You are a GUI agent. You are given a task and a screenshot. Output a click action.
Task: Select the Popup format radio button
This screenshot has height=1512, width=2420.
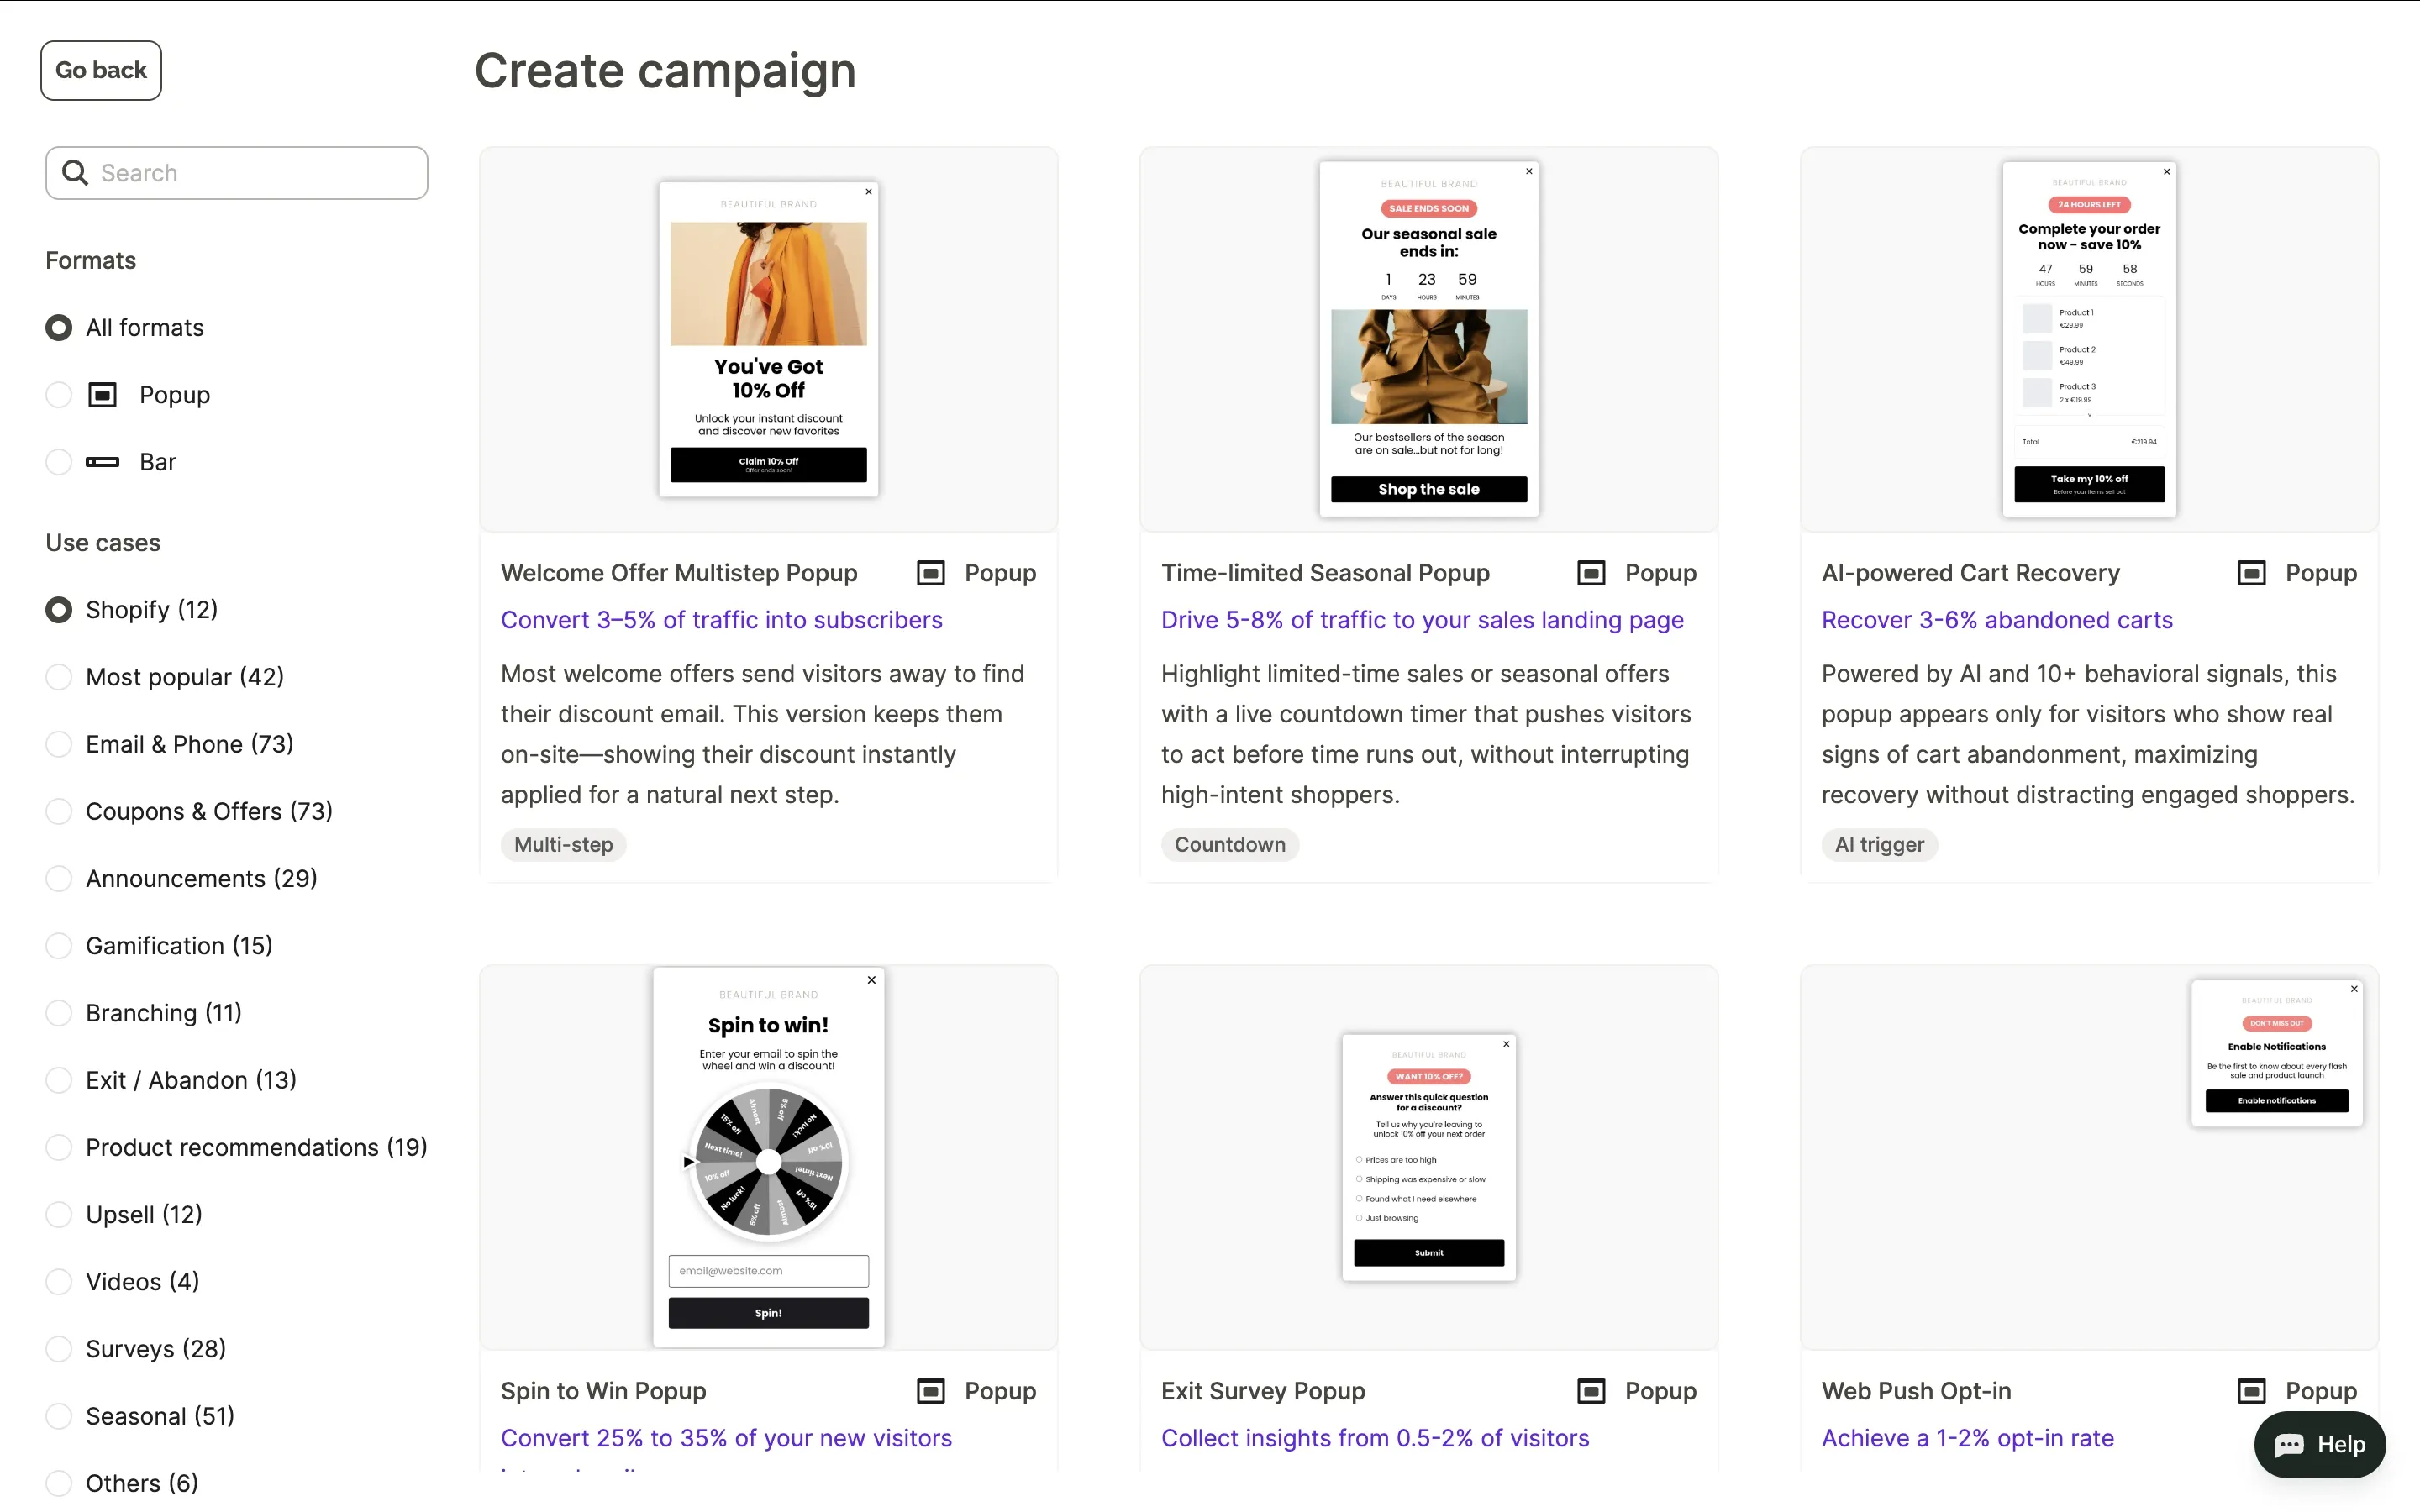tap(59, 395)
